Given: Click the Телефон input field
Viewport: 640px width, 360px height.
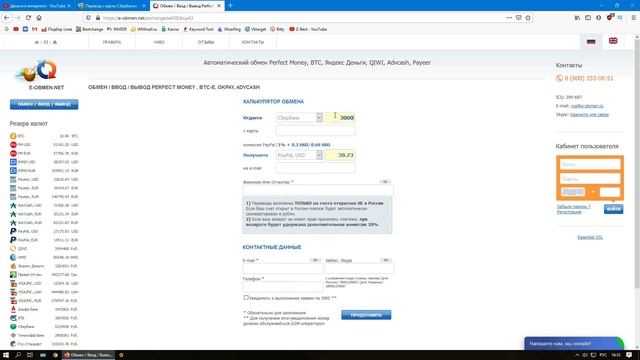Looking at the screenshot, I should [x=282, y=286].
